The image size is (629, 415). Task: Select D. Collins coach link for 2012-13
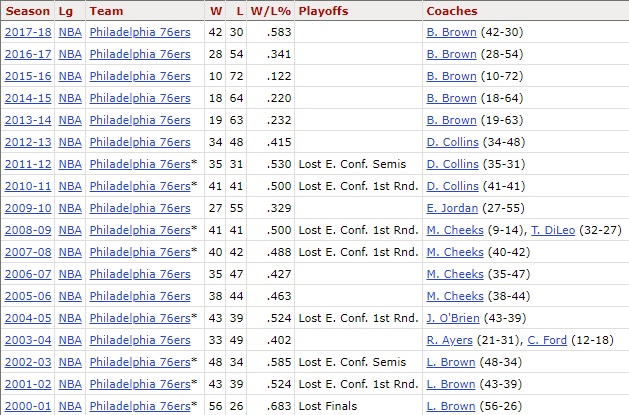point(453,142)
